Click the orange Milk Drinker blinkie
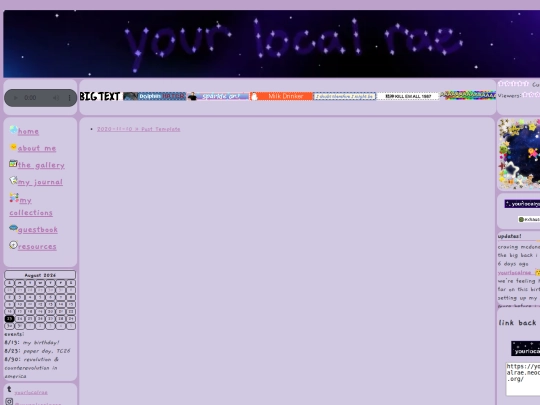Viewport: 540px width, 405px height. (281, 96)
